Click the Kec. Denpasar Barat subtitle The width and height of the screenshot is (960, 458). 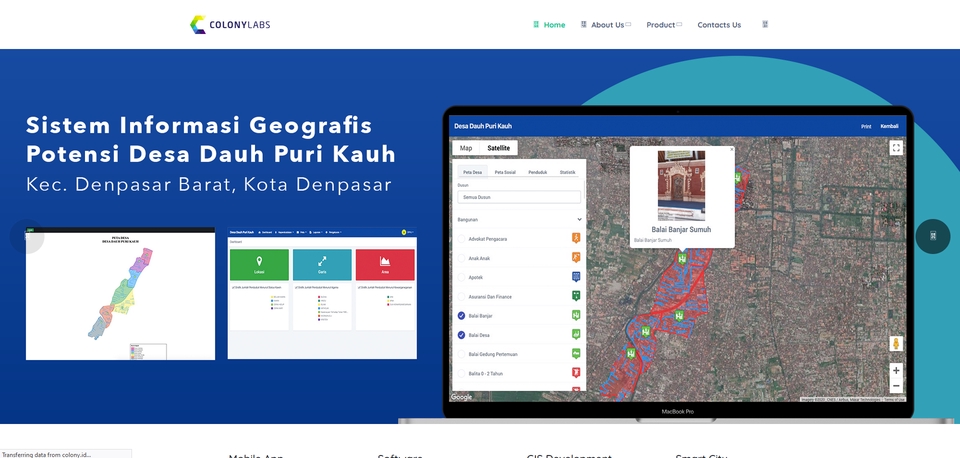point(208,184)
